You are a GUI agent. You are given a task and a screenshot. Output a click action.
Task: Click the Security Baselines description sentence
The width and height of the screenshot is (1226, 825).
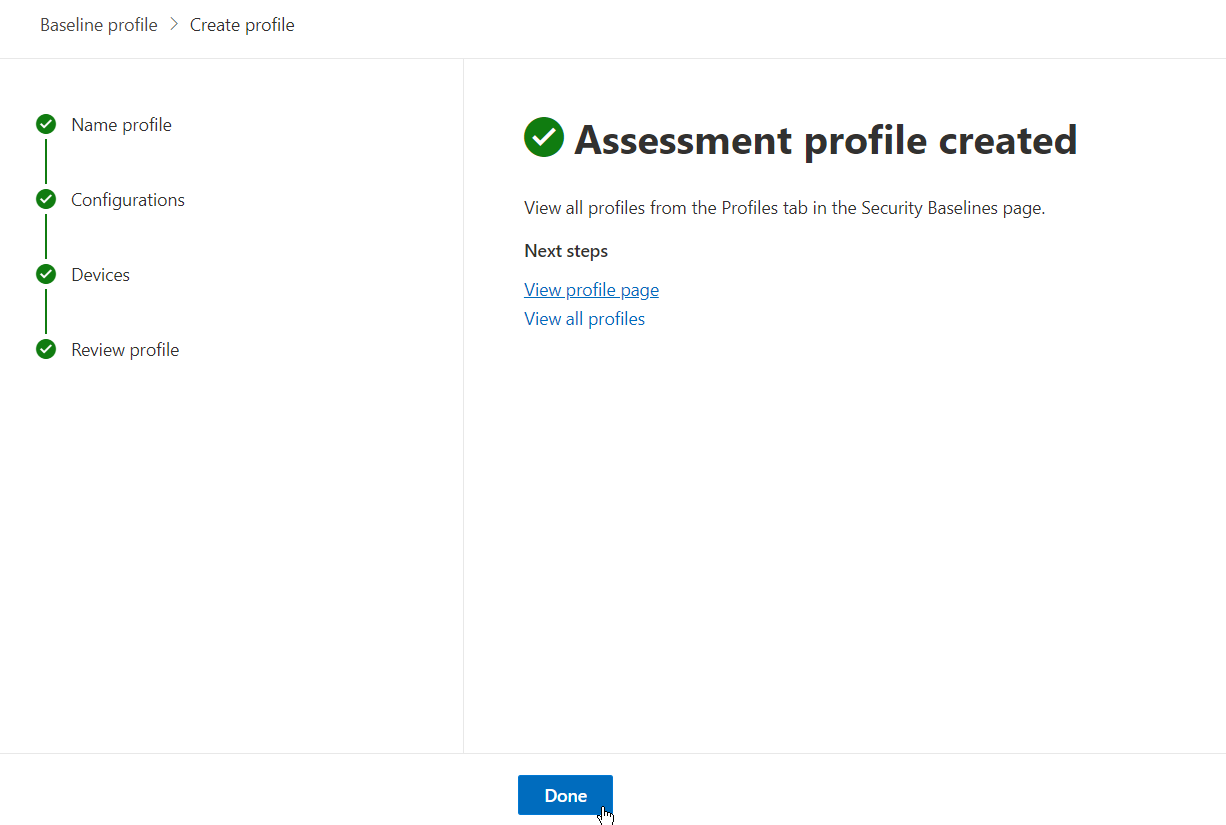[x=784, y=208]
